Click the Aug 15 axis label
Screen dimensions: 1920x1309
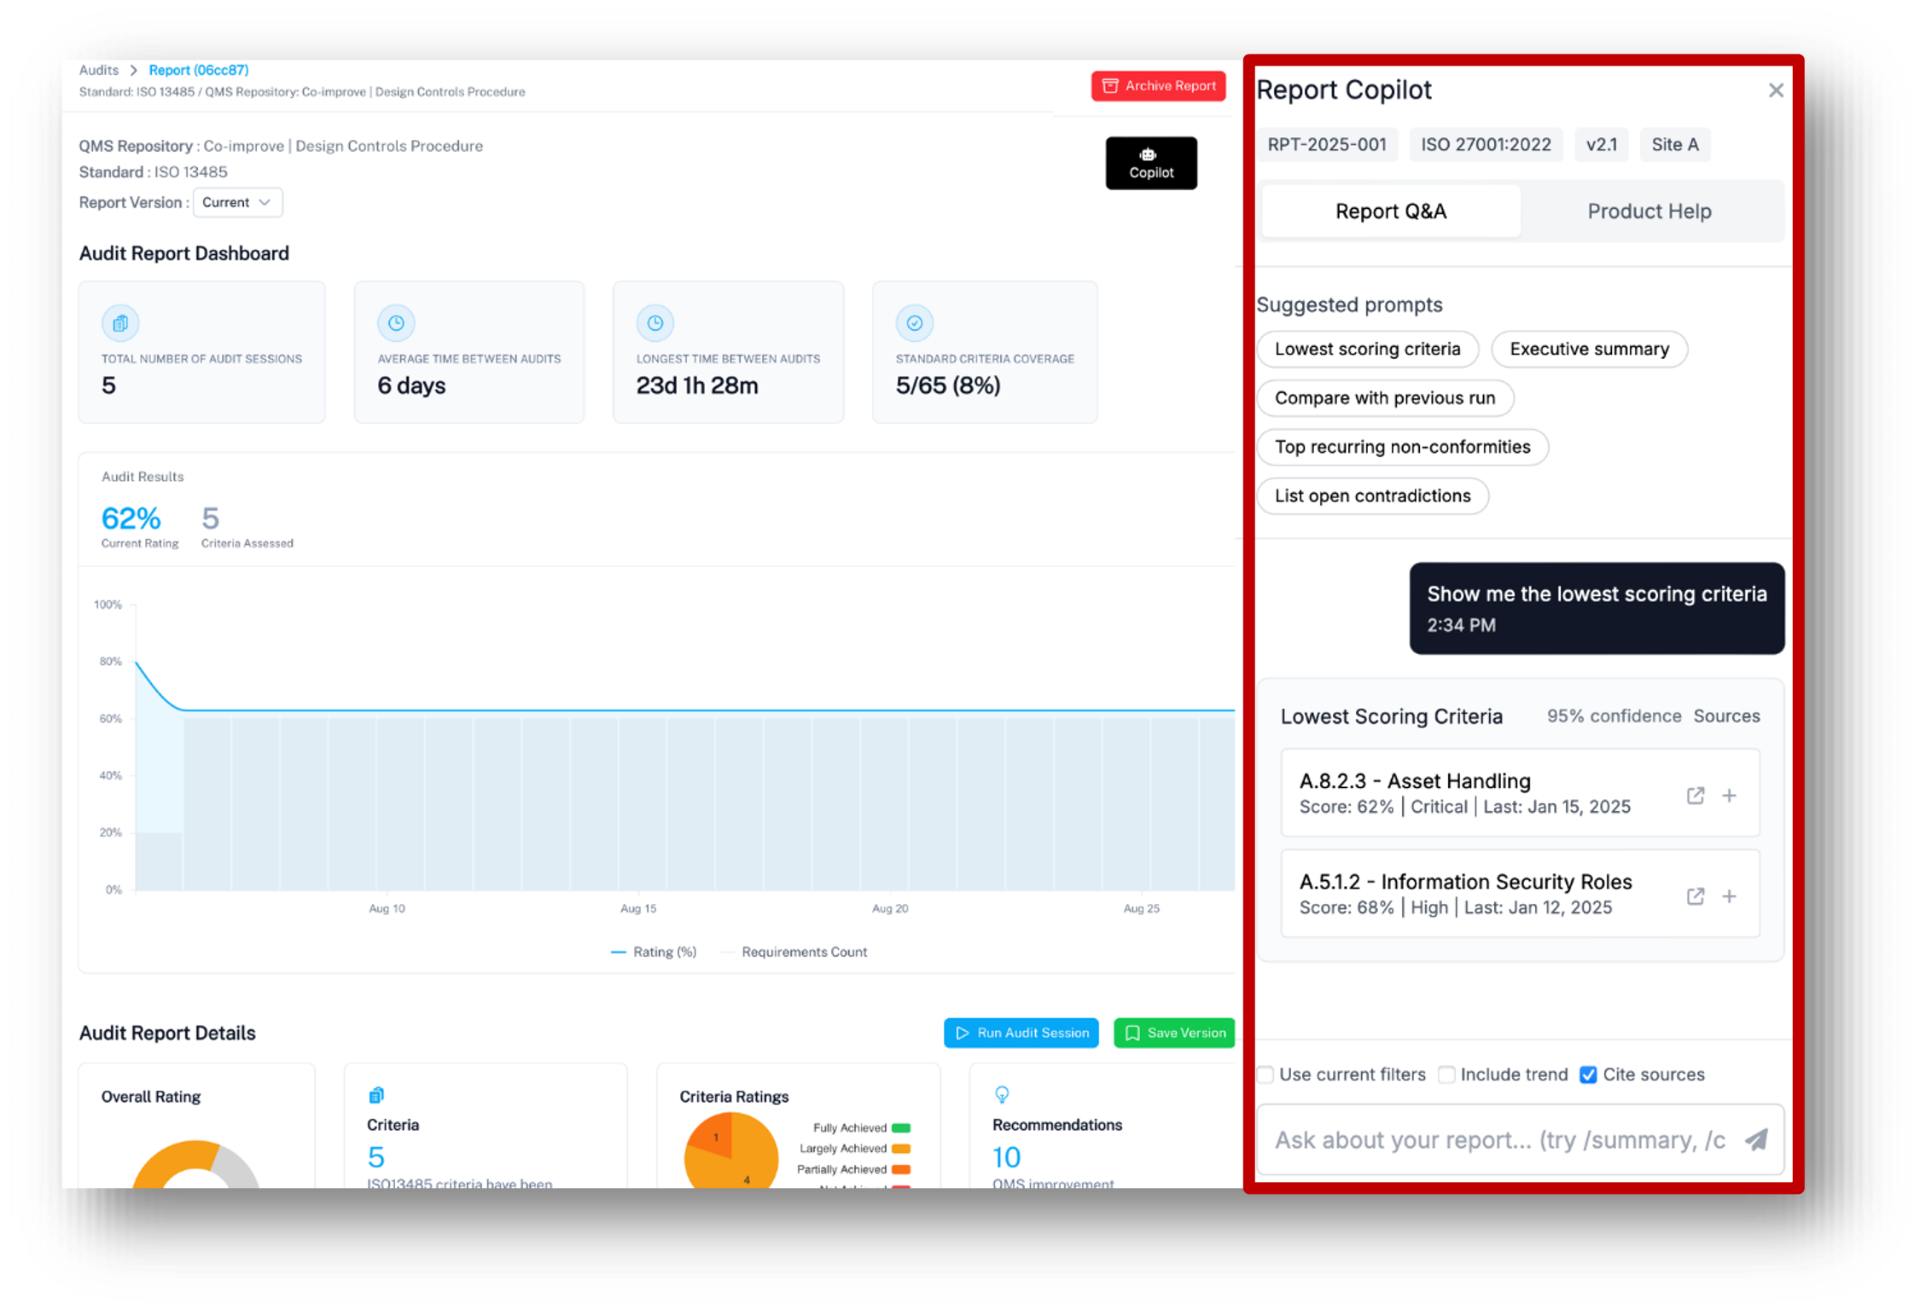[638, 909]
